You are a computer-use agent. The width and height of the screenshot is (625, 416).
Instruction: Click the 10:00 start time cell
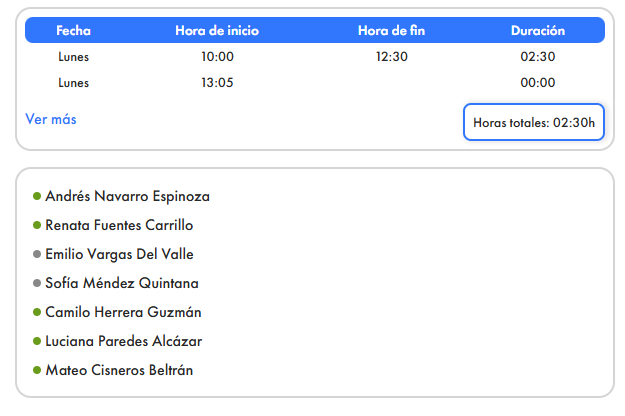(x=217, y=57)
